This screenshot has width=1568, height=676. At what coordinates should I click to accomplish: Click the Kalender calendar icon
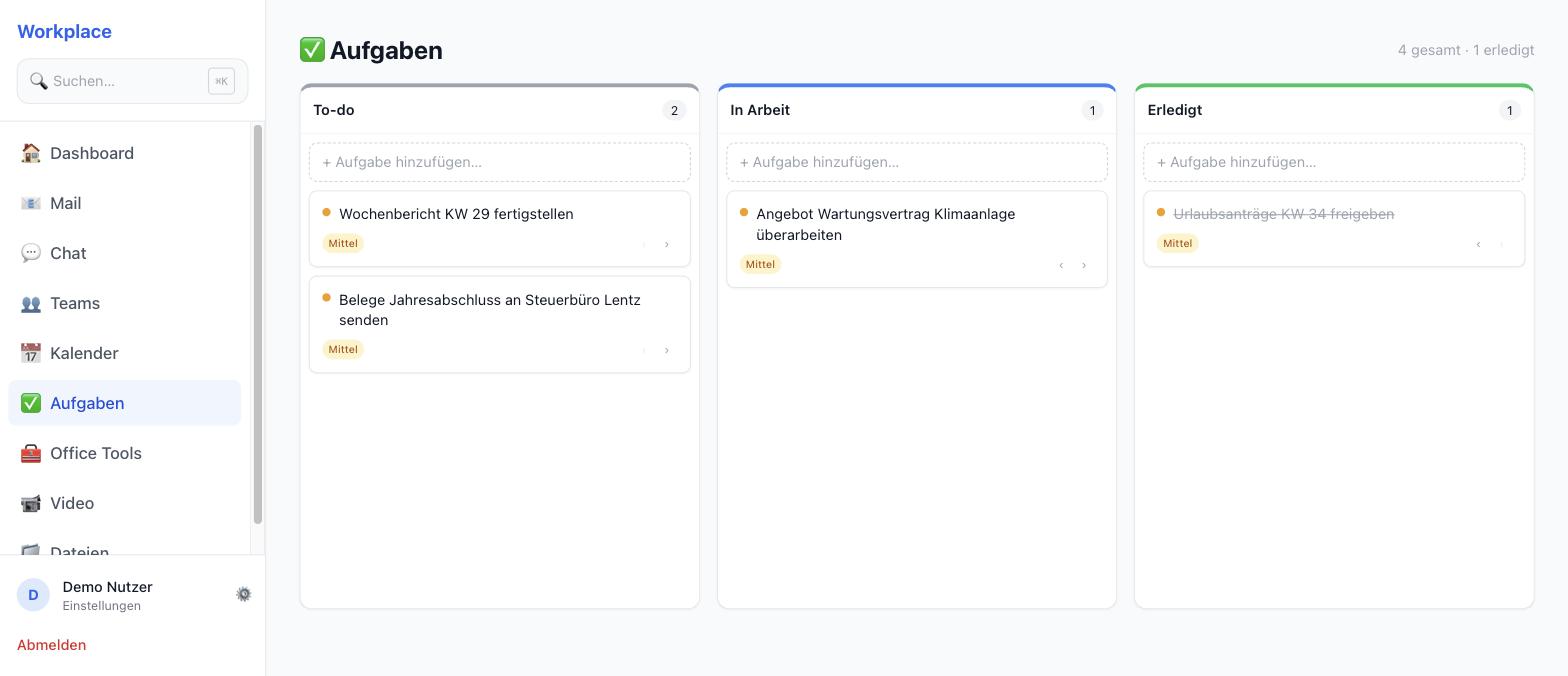click(31, 353)
